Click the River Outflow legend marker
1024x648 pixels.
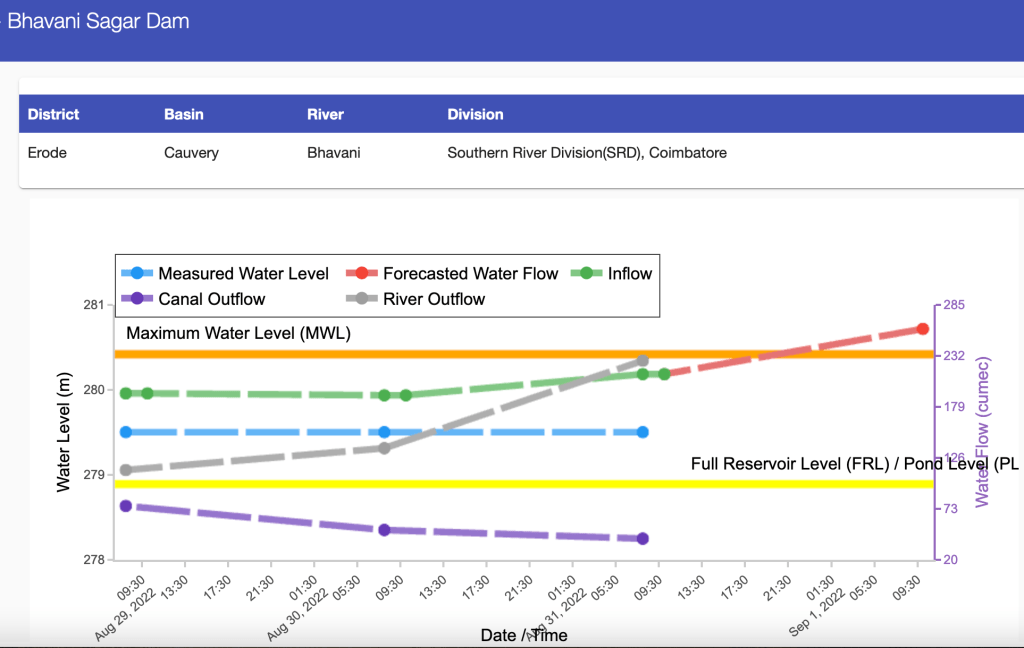pyautogui.click(x=362, y=299)
